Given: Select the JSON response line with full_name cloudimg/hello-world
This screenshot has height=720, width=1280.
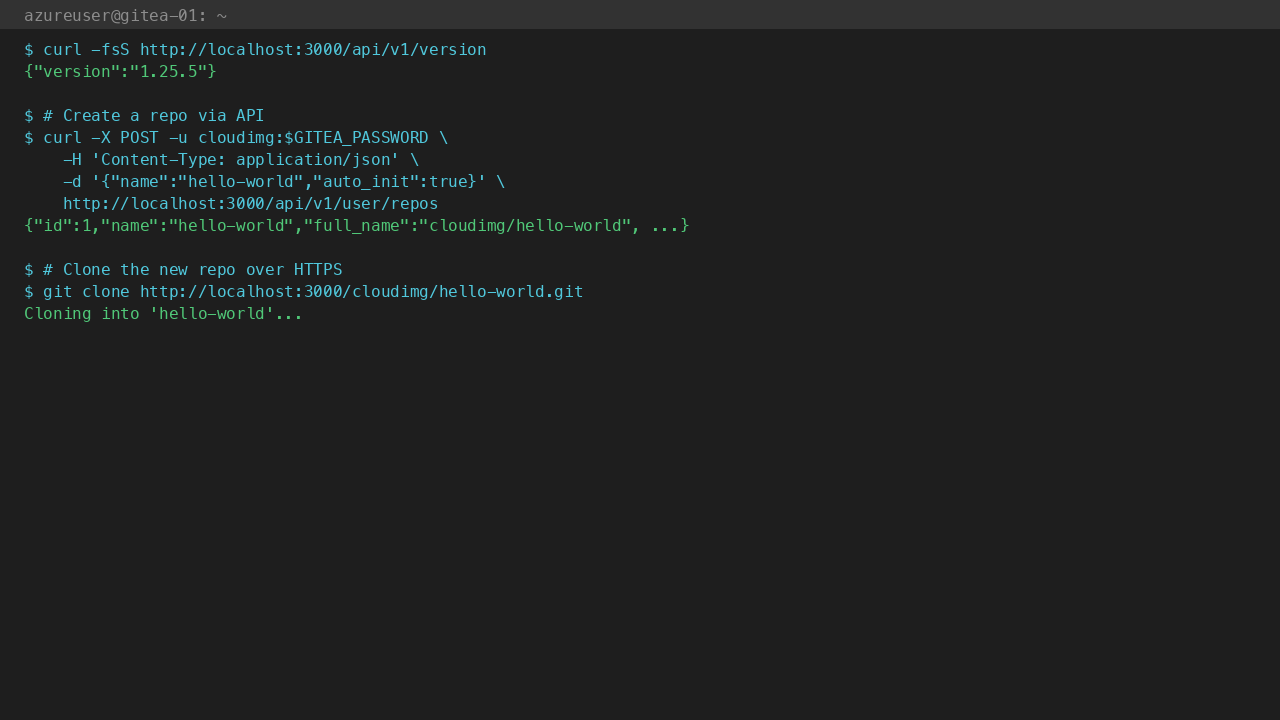Looking at the screenshot, I should 357,226.
